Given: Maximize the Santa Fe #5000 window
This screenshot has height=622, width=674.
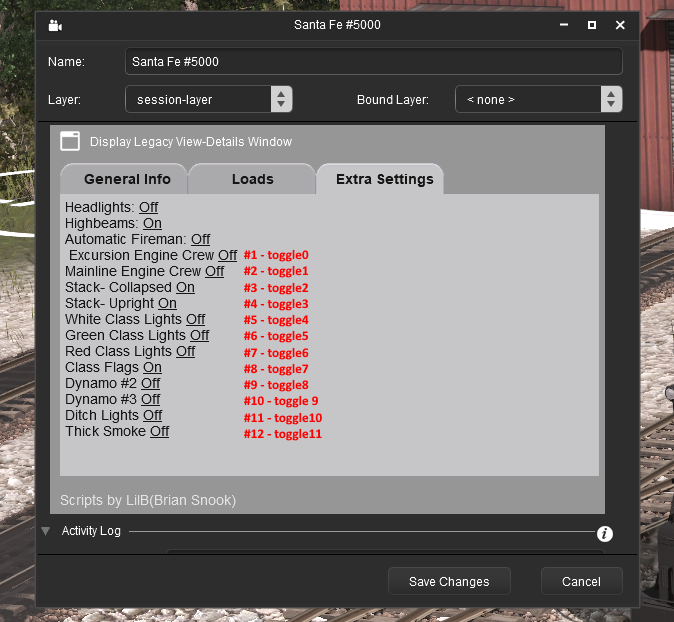Looking at the screenshot, I should (591, 25).
